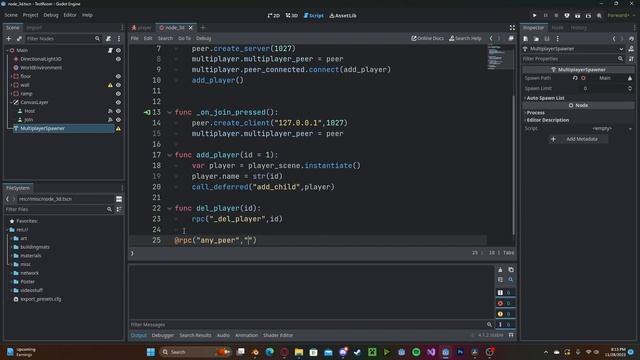Click Filter Nodes search field
Image resolution: width=640 pixels, height=360 pixels.
62,38
